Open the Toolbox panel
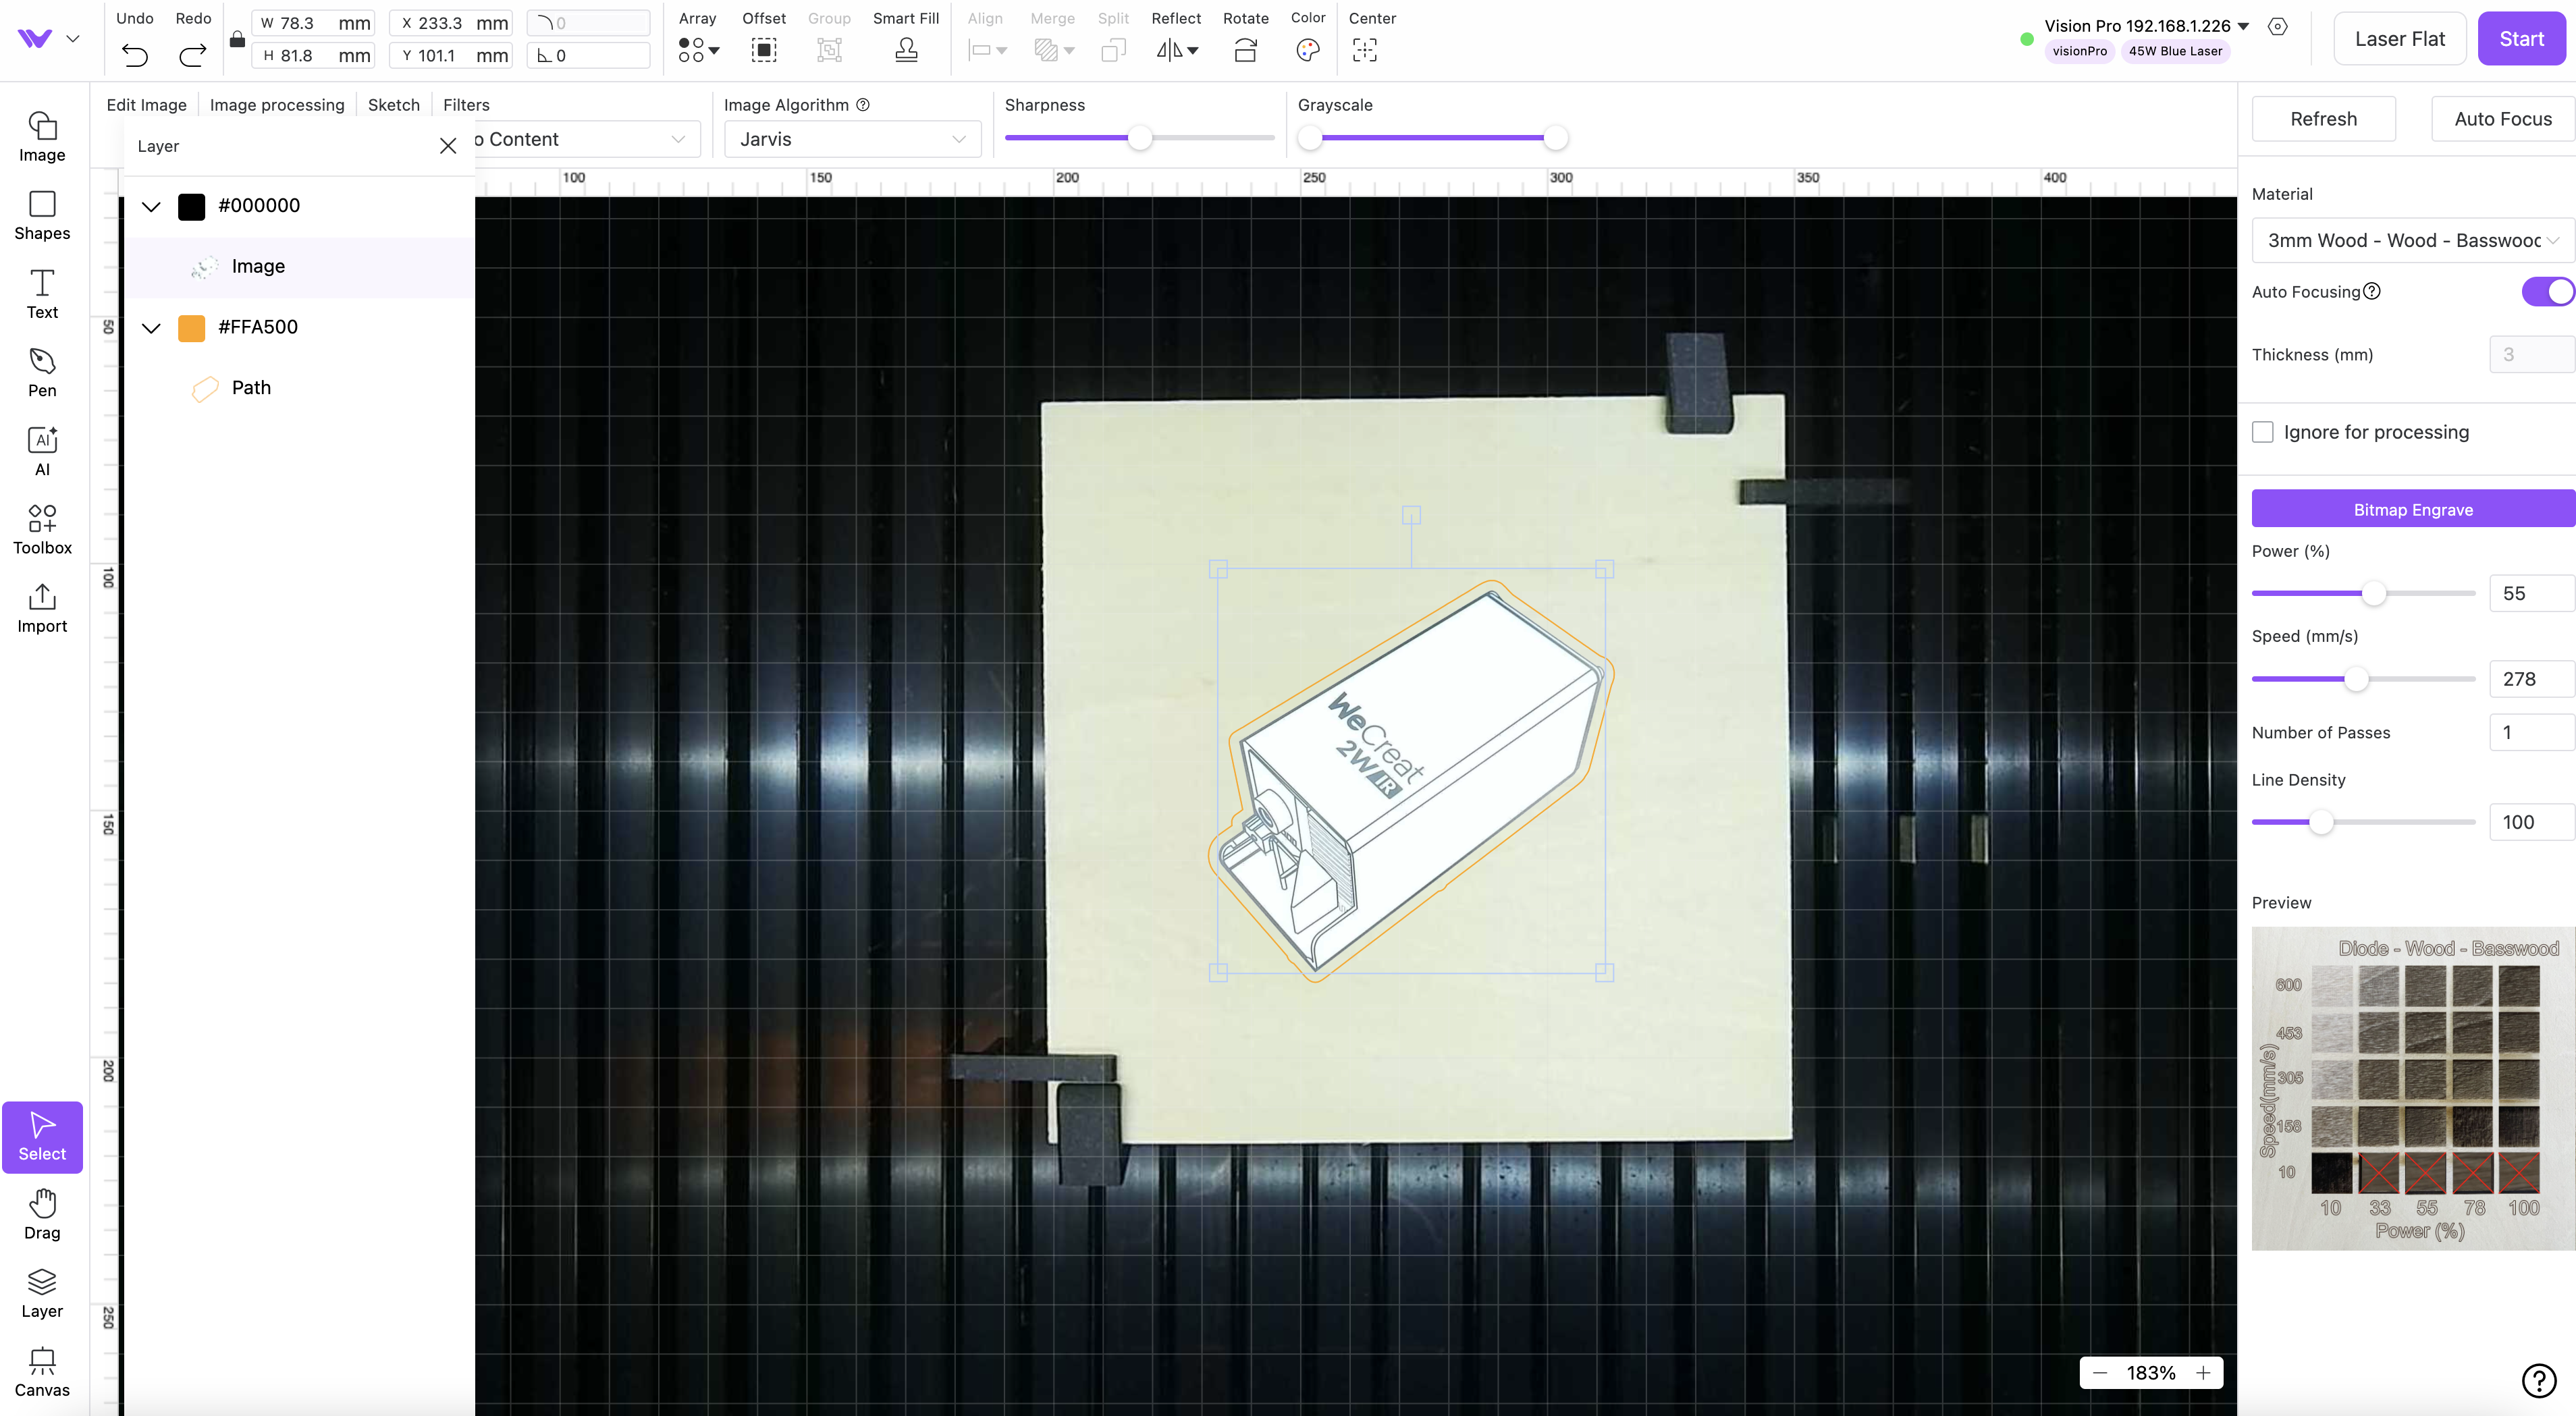 click(42, 529)
